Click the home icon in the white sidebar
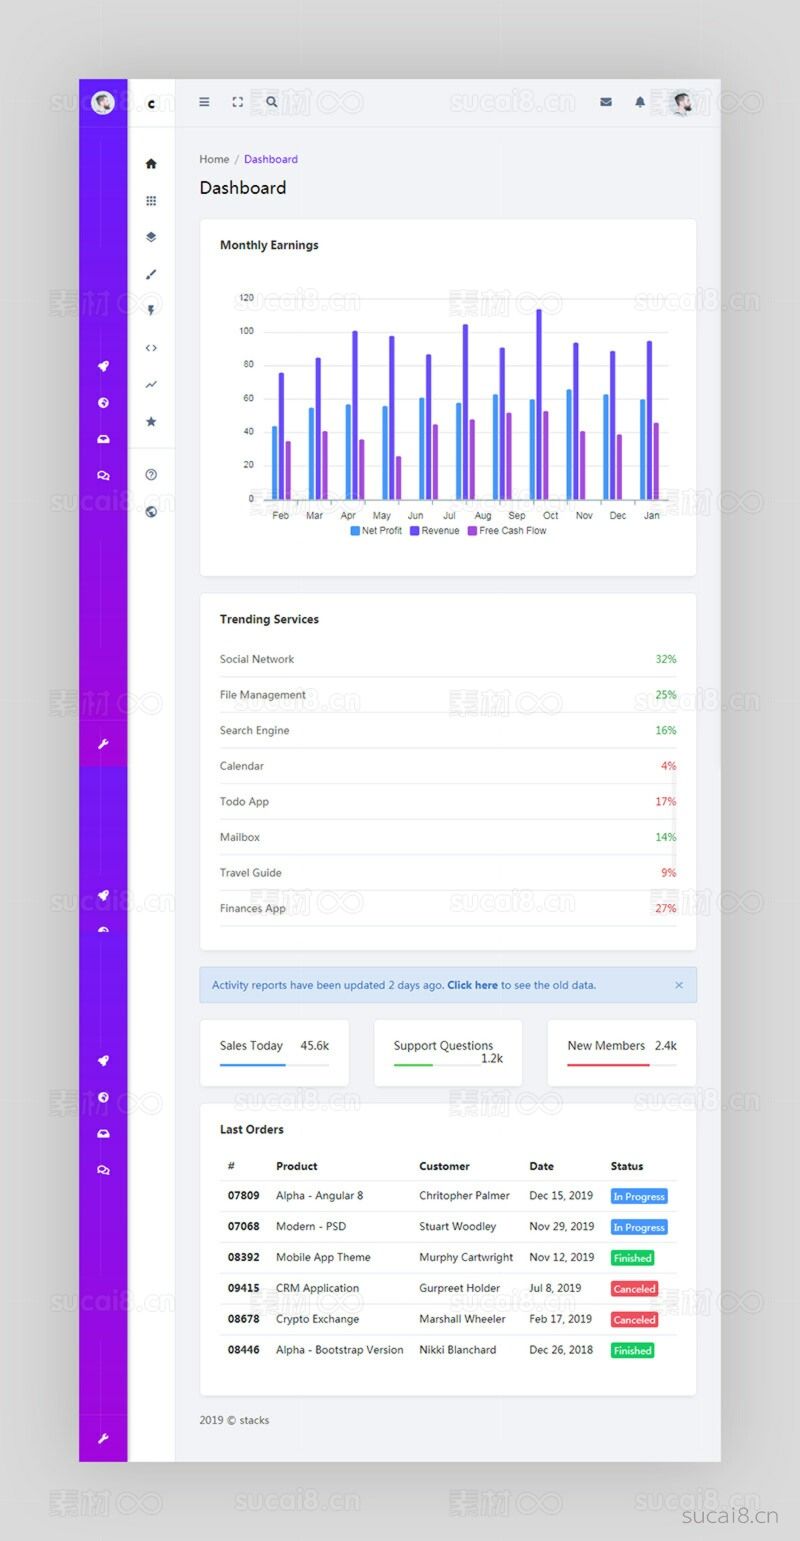This screenshot has height=1541, width=800. pos(151,164)
